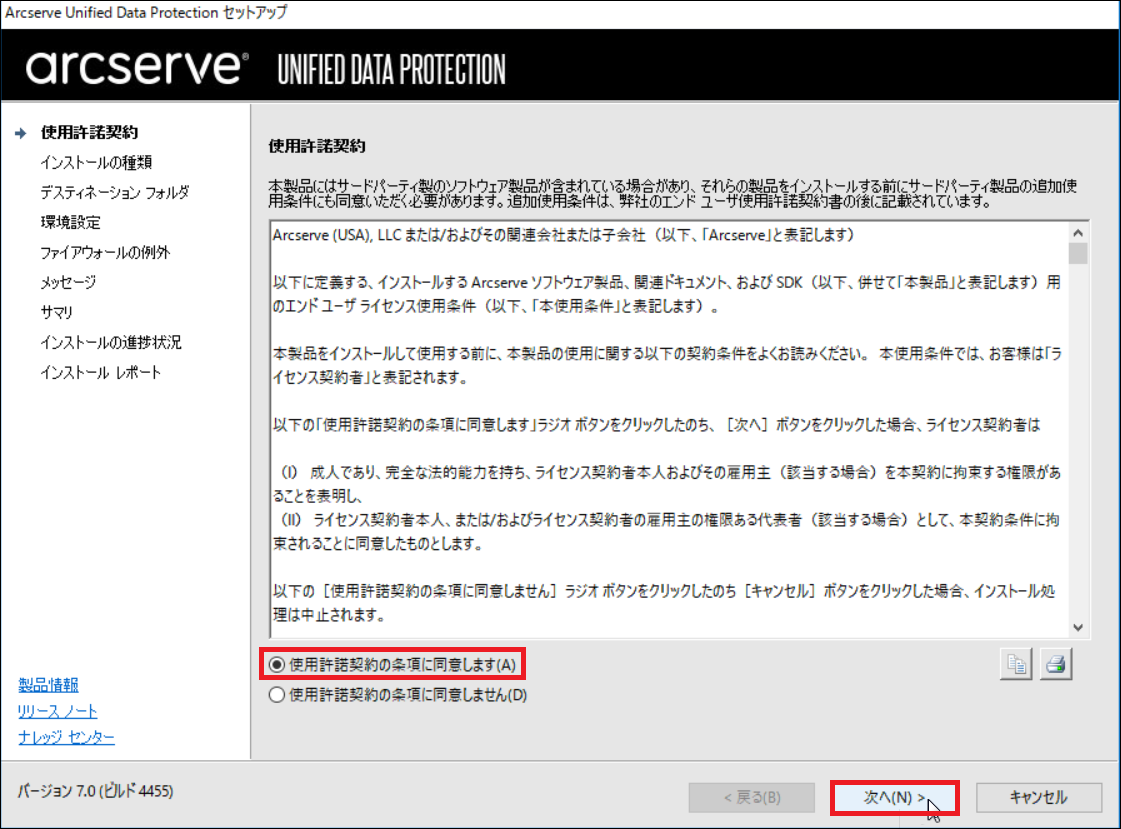Viewport: 1121px width, 829px height.
Task: Open the ナレッジ センター link
Action: (66, 737)
